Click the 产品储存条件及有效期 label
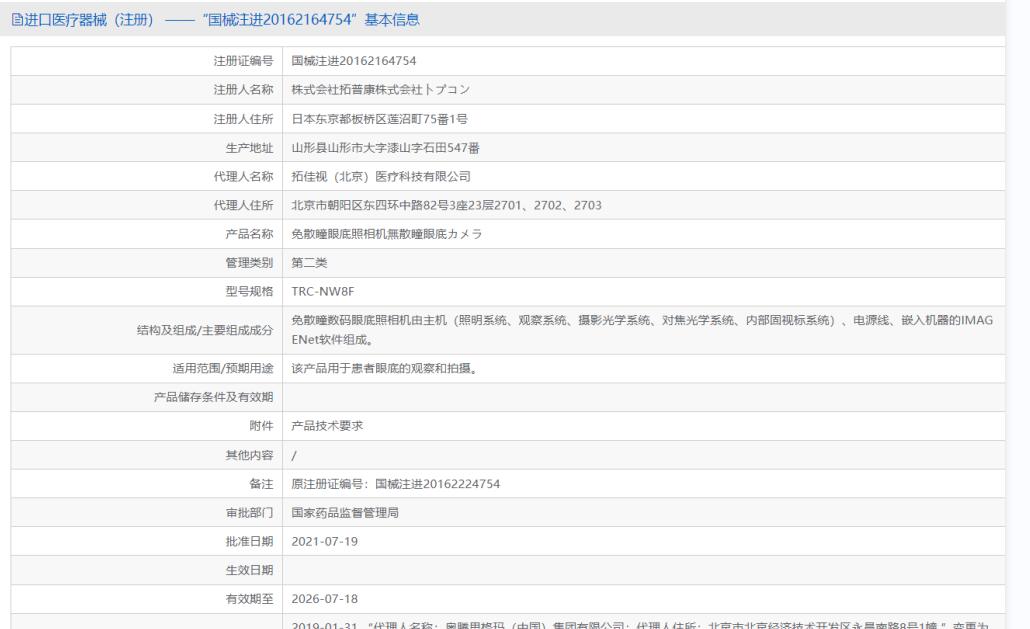This screenshot has height=629, width=1030. pos(213,397)
